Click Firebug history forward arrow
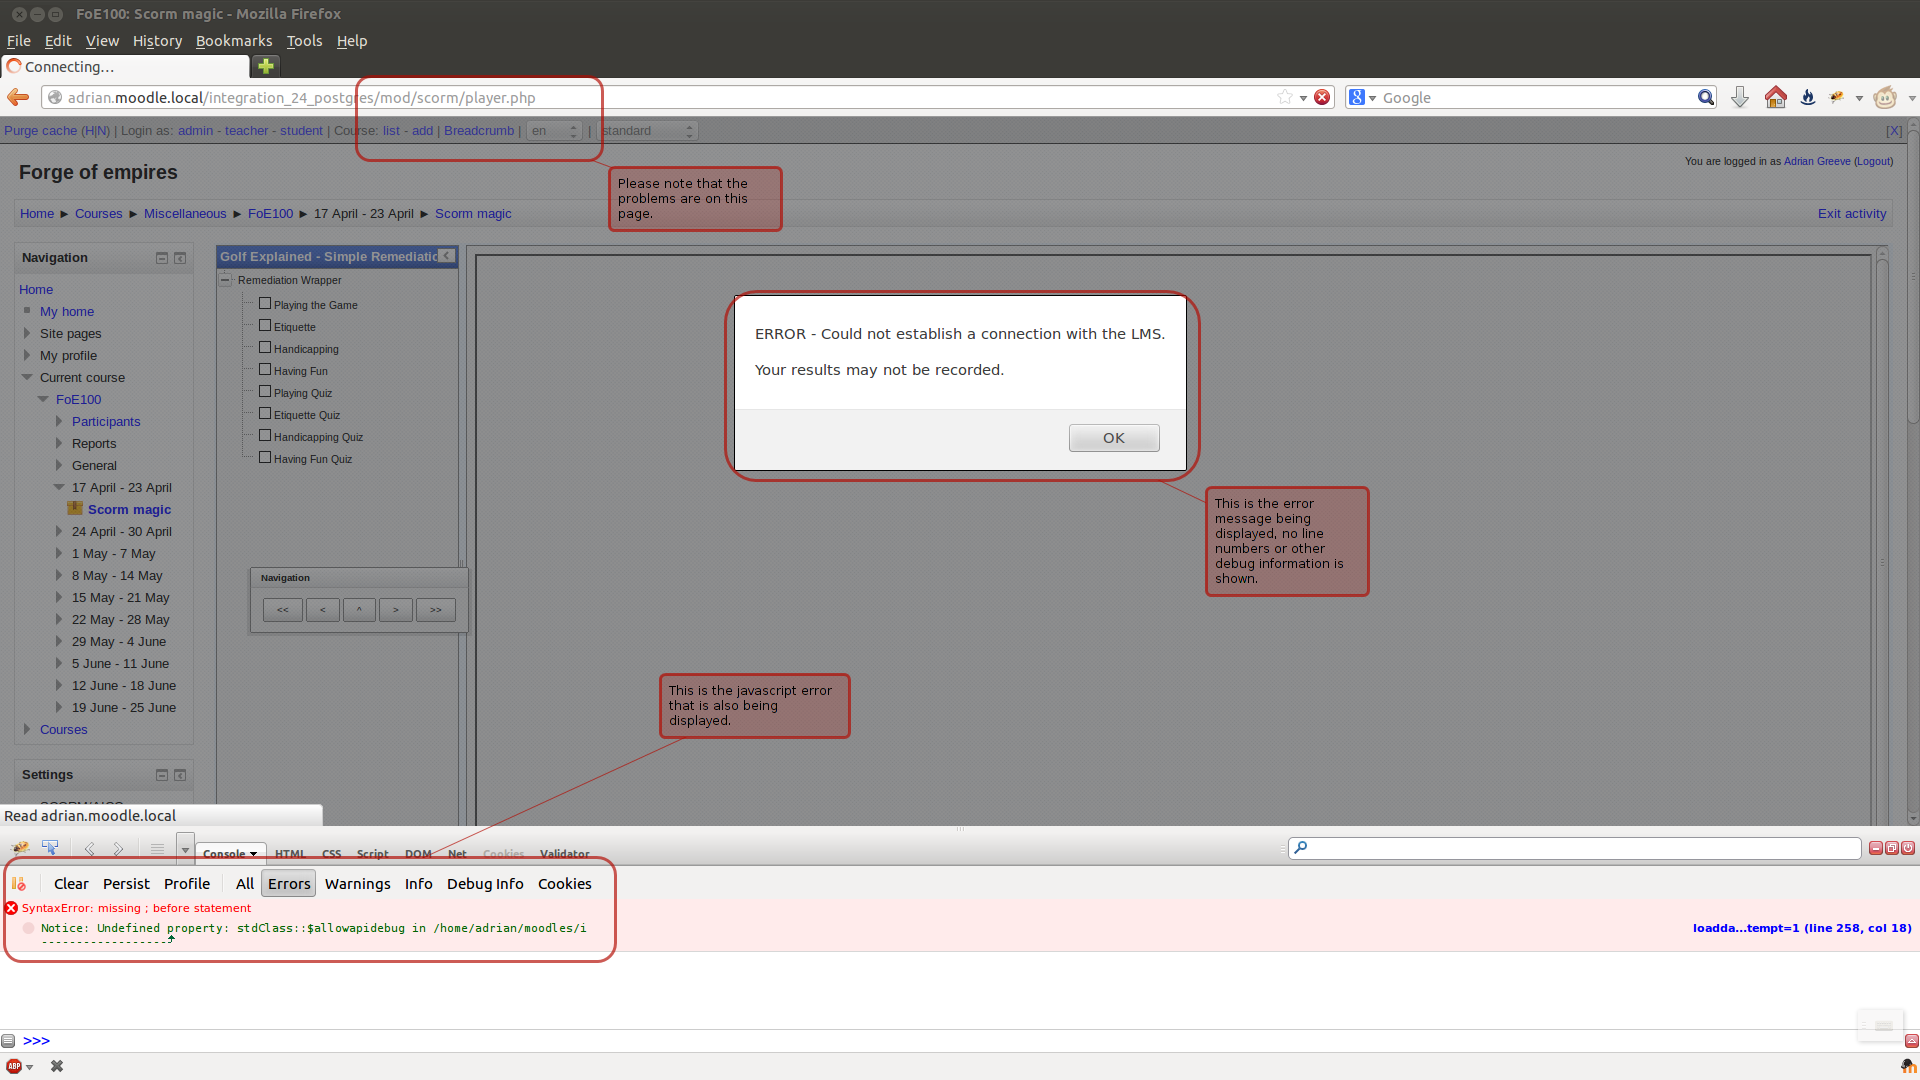 pos(118,848)
